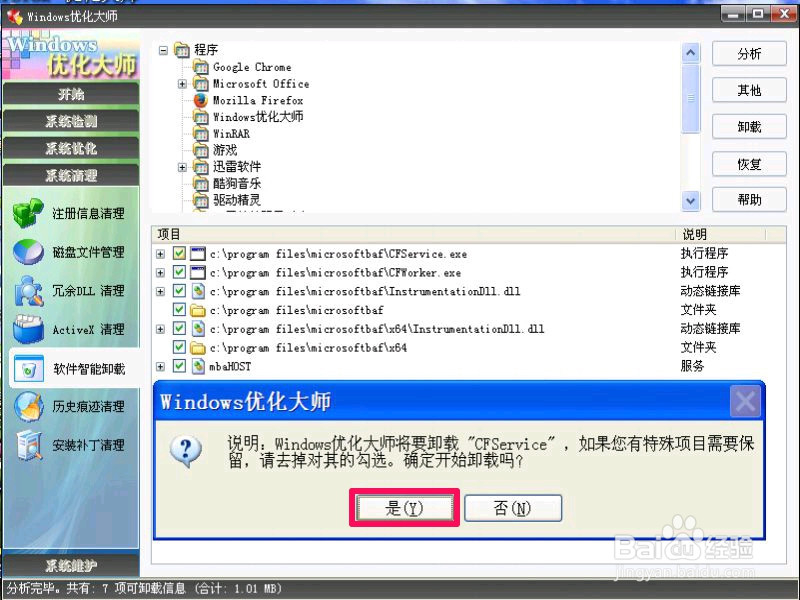Click the CFService.exe program icon
The width and height of the screenshot is (800, 600).
point(197,254)
